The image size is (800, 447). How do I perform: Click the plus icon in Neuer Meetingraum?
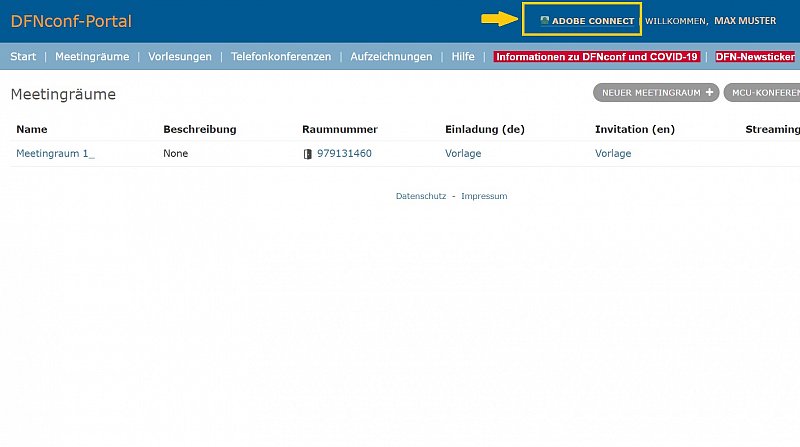point(709,92)
